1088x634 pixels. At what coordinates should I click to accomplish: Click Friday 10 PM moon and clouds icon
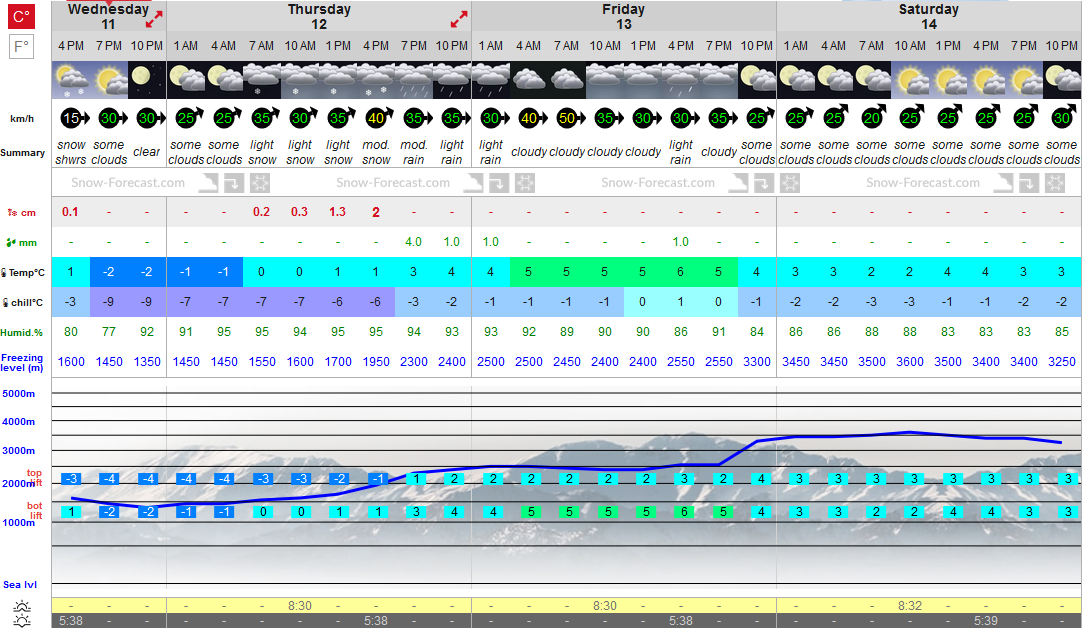coord(757,80)
